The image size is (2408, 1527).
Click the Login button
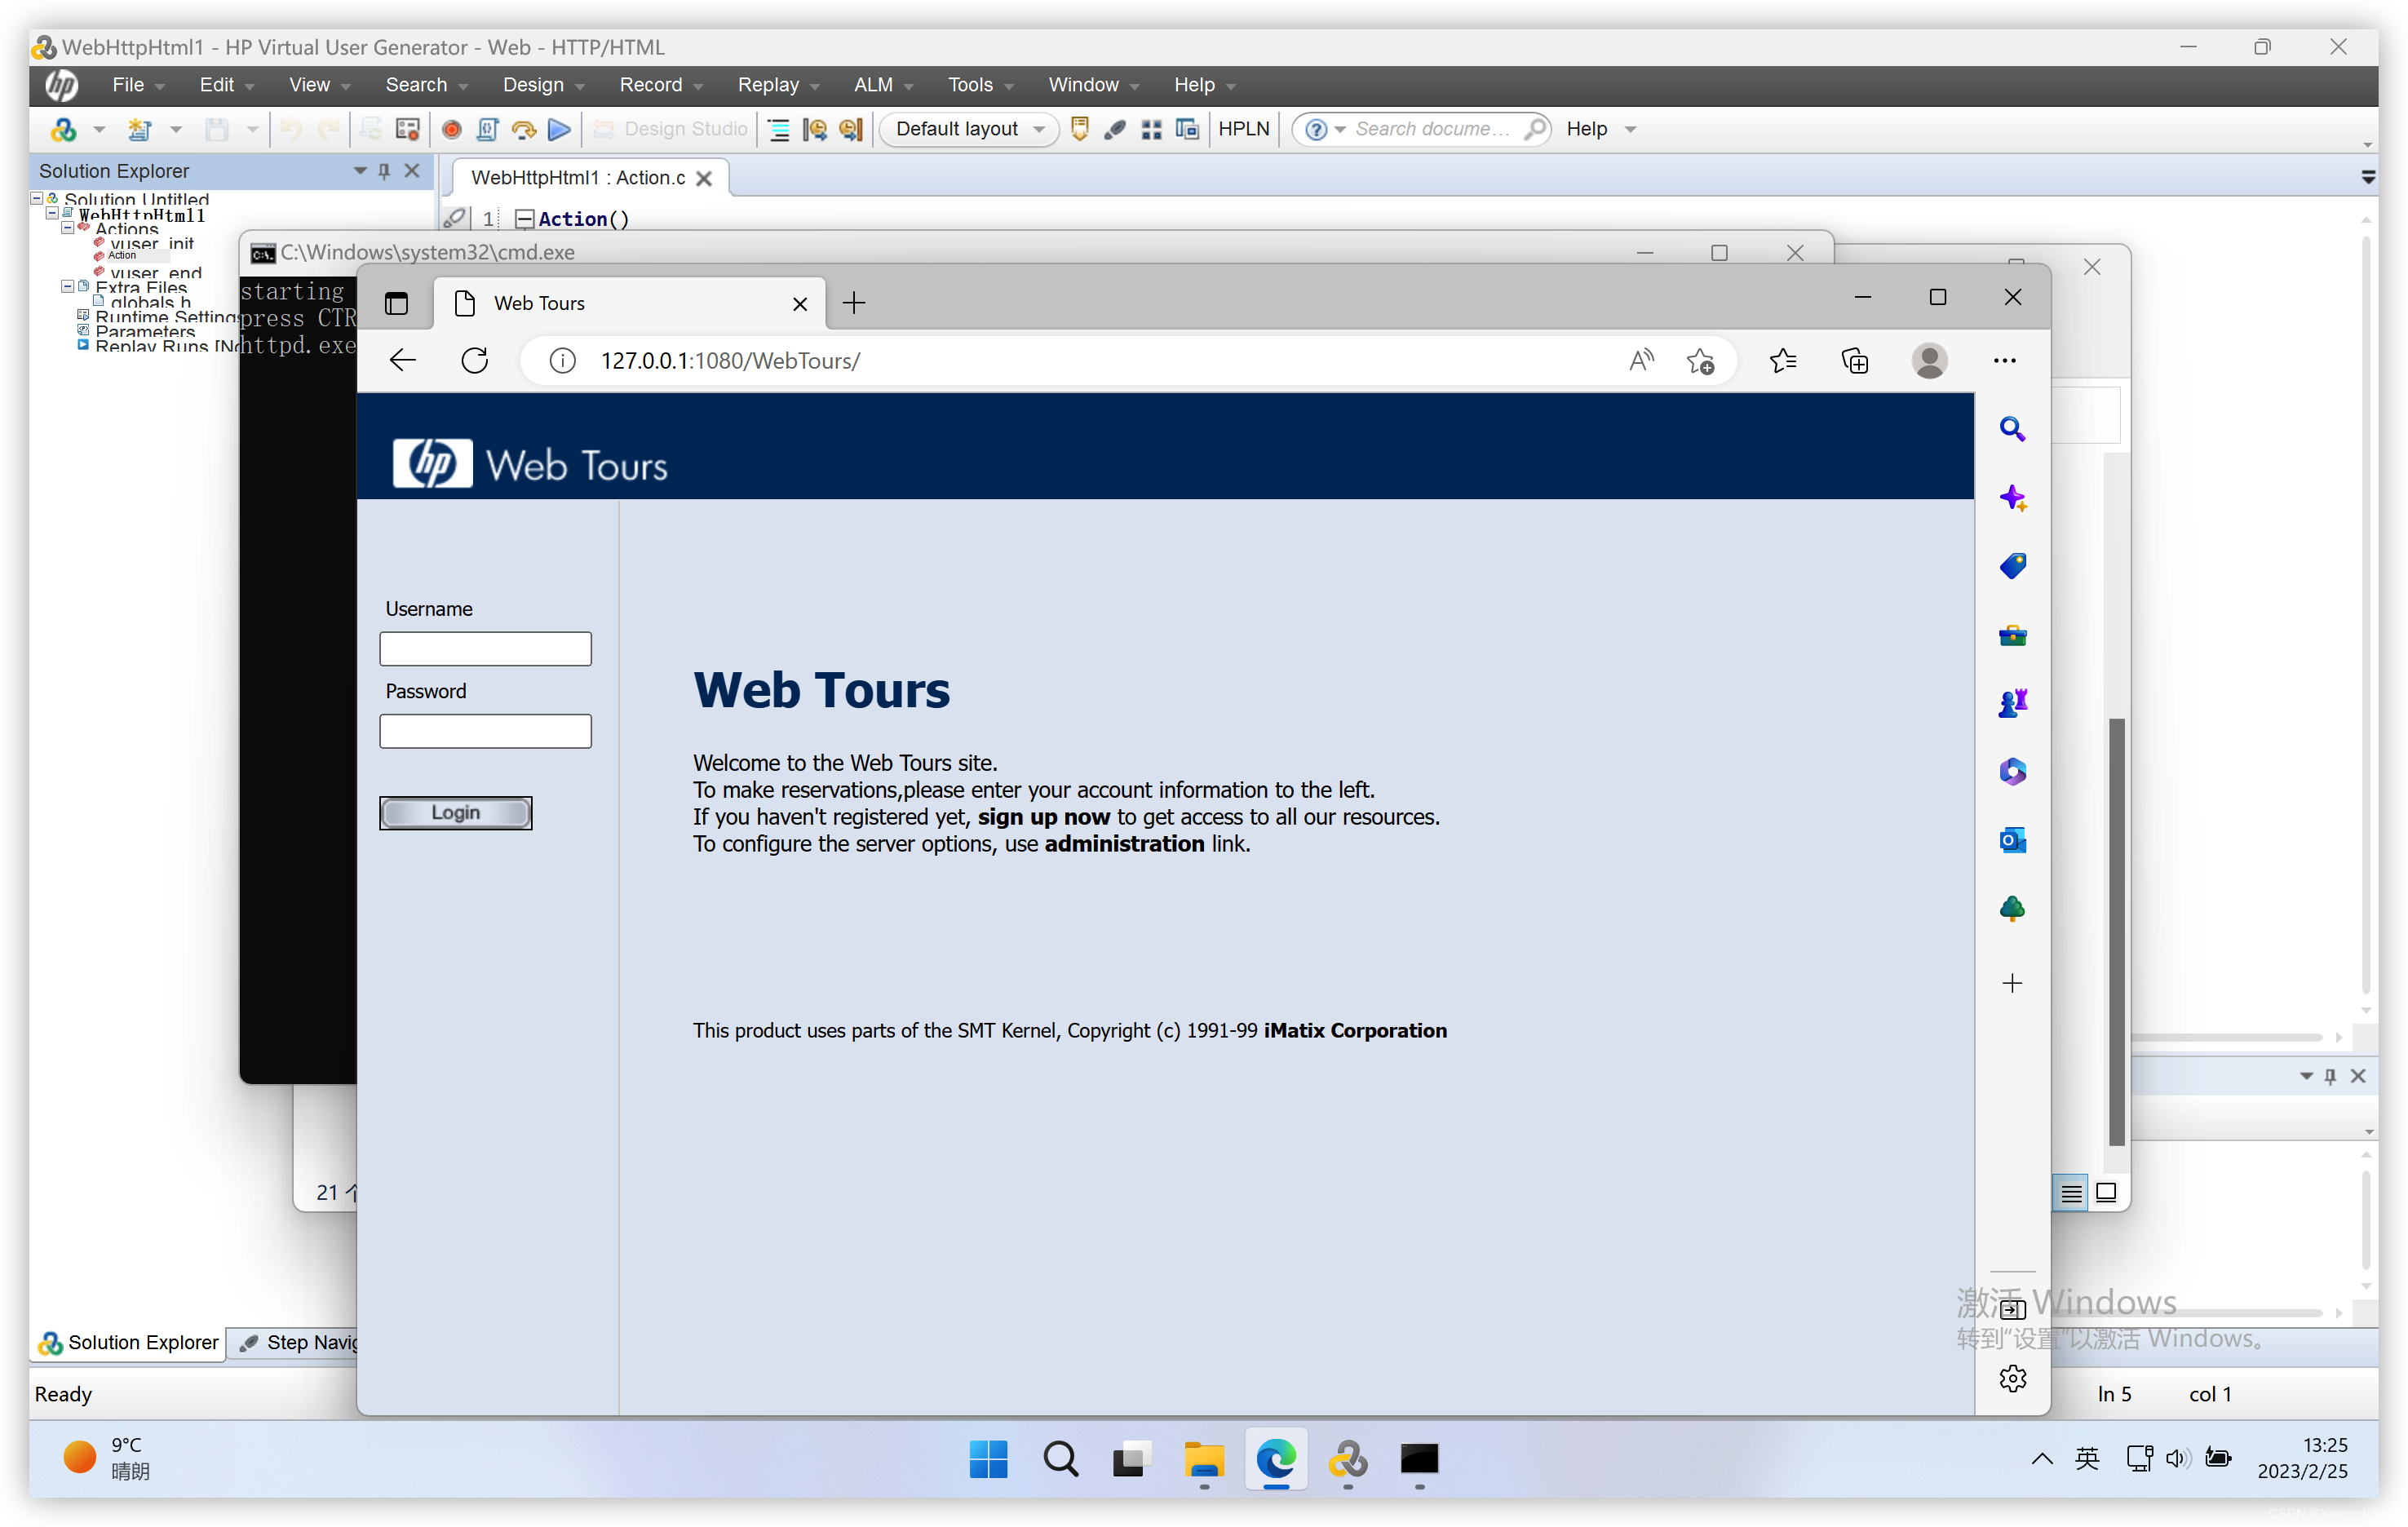coord(455,812)
